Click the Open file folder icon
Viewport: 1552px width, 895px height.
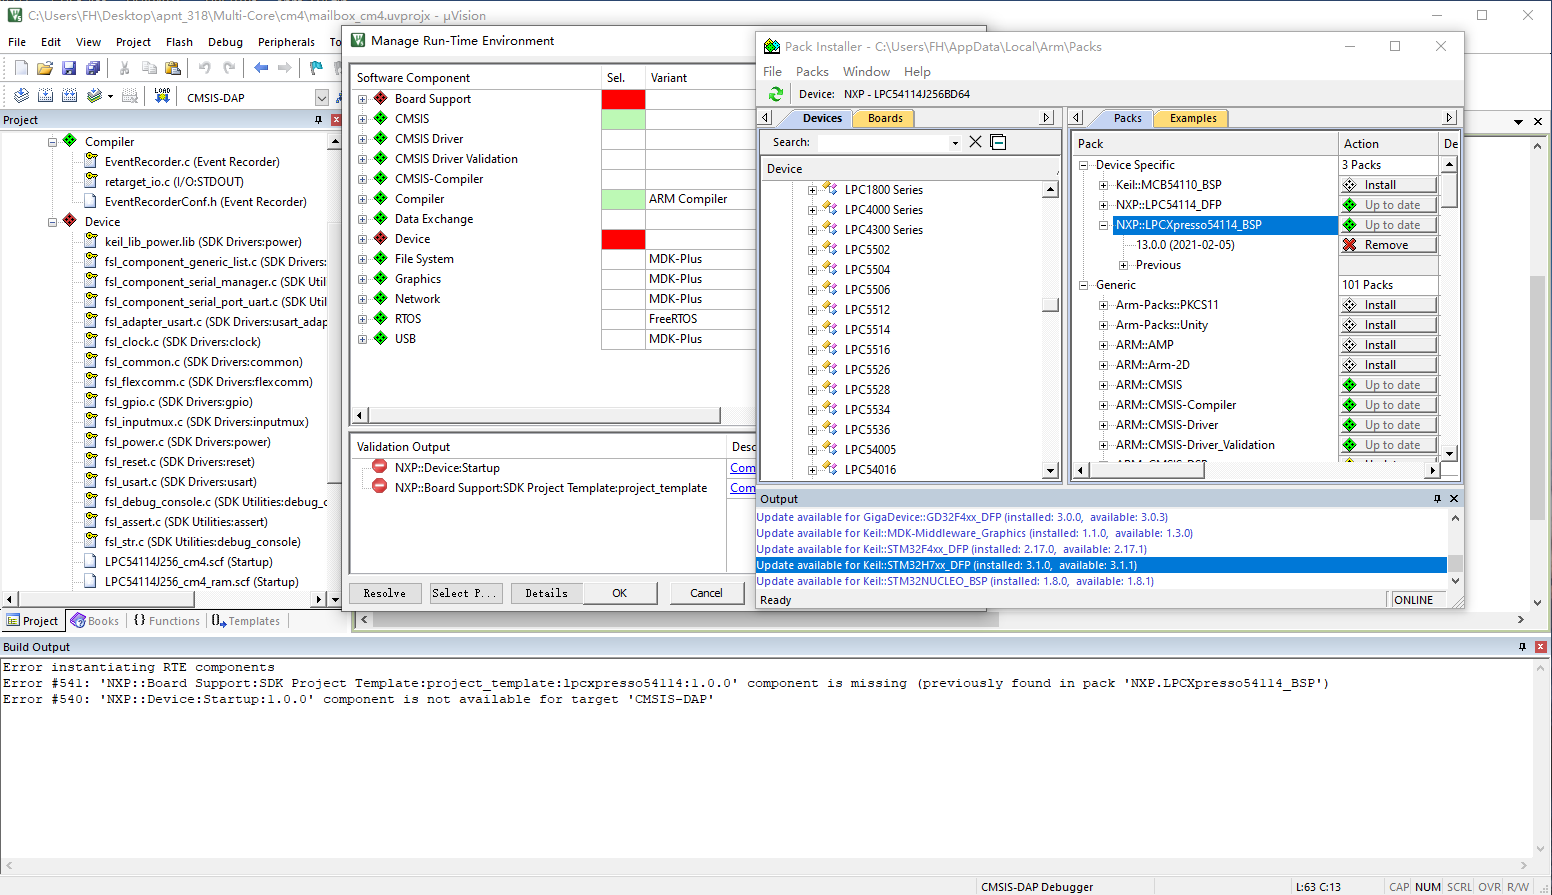click(x=45, y=68)
